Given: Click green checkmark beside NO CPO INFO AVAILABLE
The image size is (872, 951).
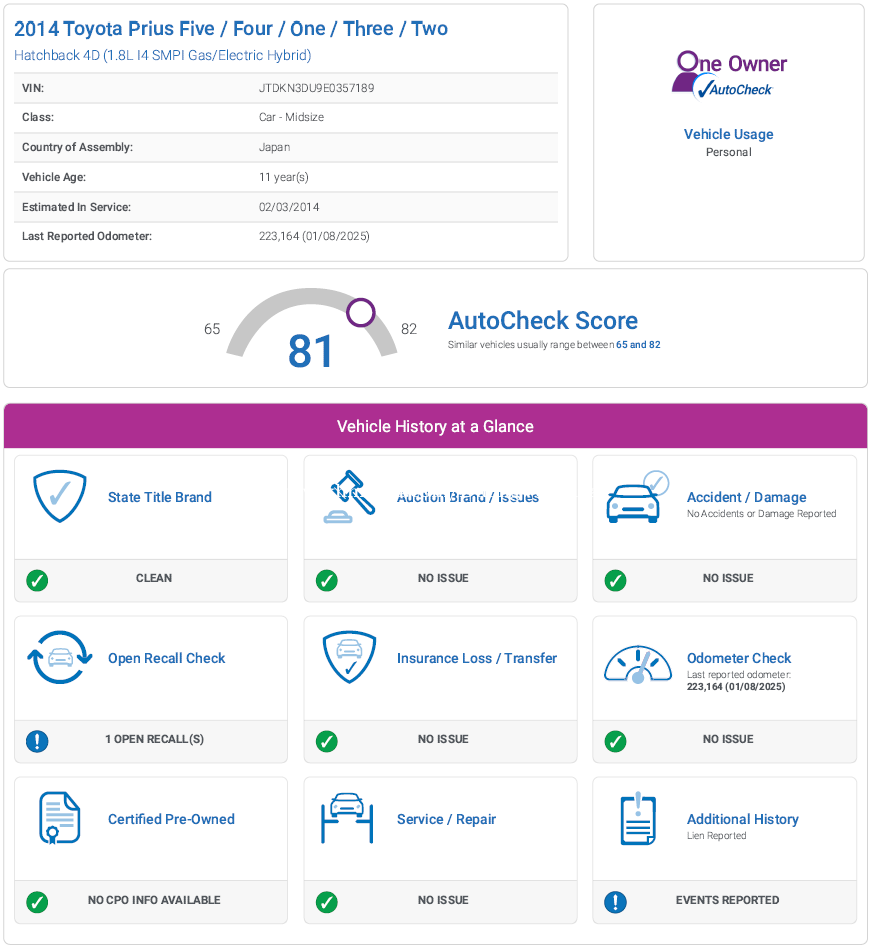Looking at the screenshot, I should (x=37, y=902).
